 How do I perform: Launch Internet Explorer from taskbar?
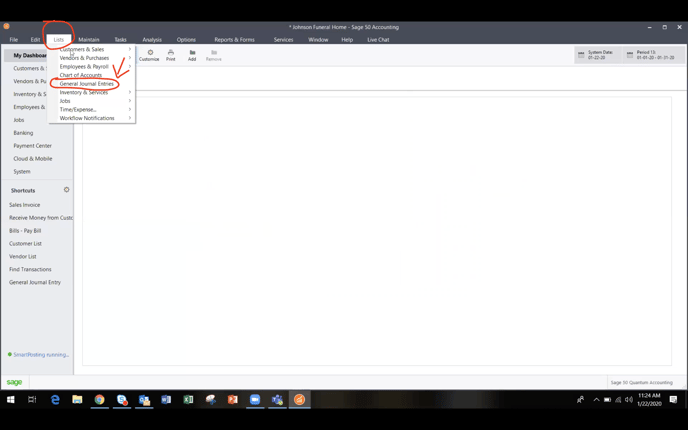55,399
